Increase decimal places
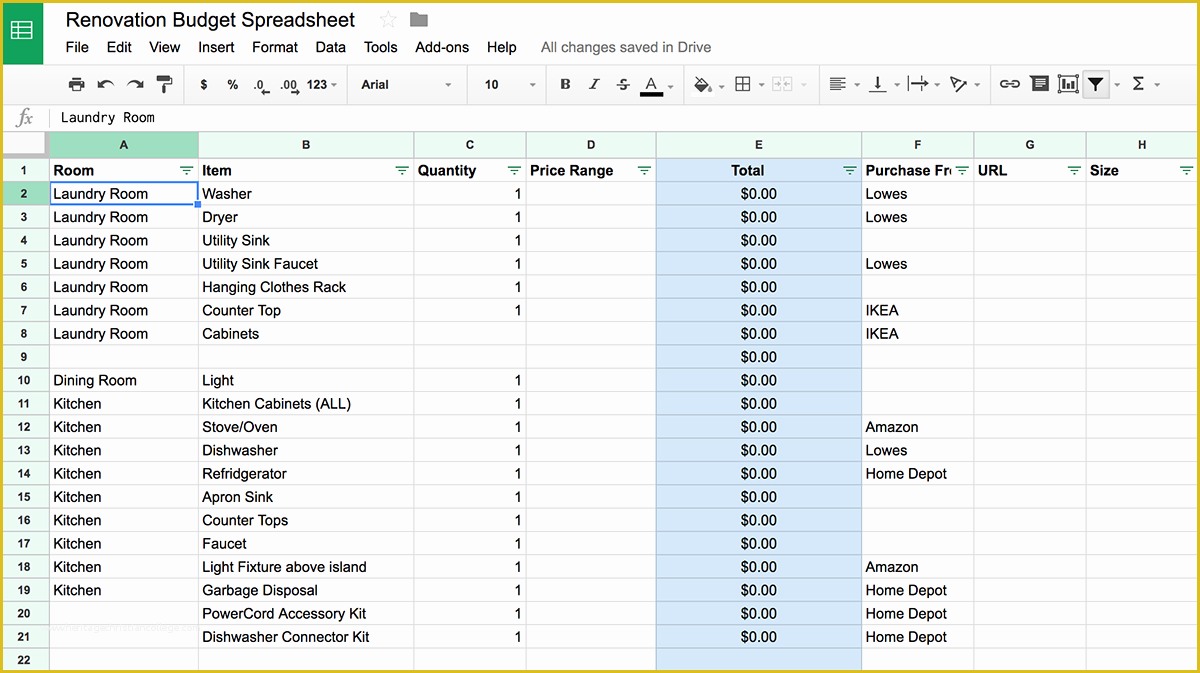1200x673 pixels. [x=290, y=85]
